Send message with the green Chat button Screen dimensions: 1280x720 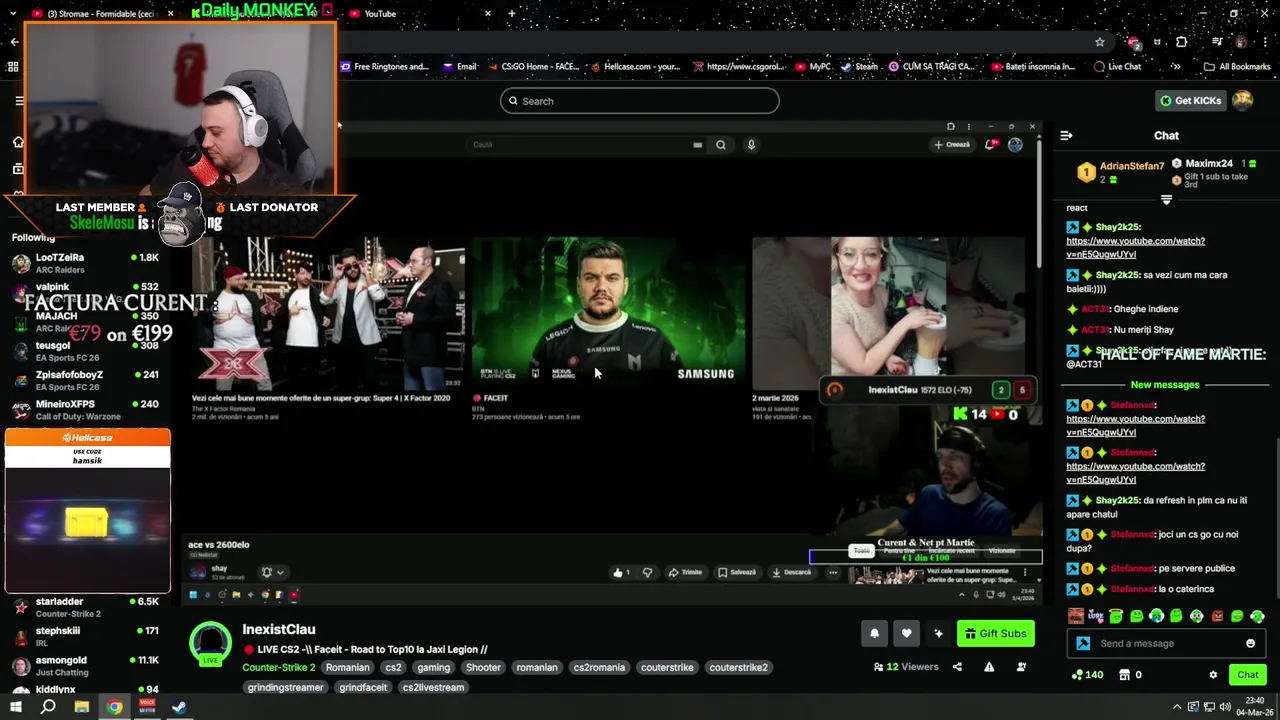1247,675
